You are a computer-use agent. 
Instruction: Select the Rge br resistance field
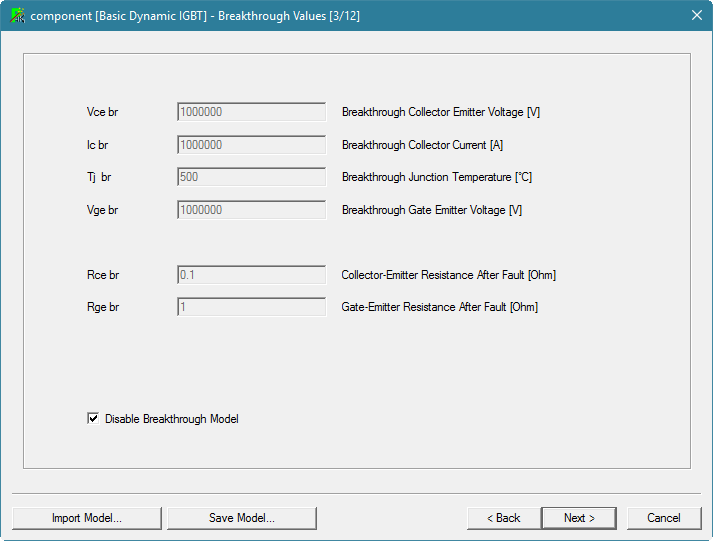point(251,307)
